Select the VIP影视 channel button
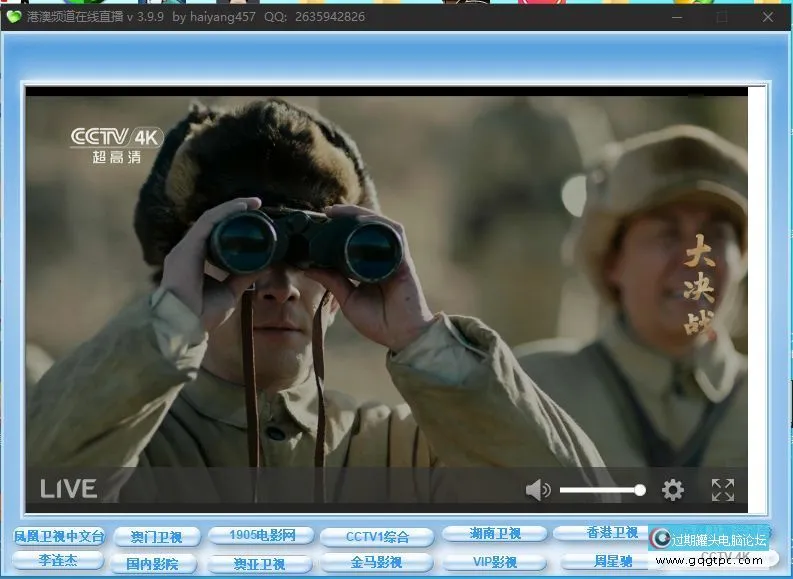Viewport: 793px width, 579px height. (493, 562)
